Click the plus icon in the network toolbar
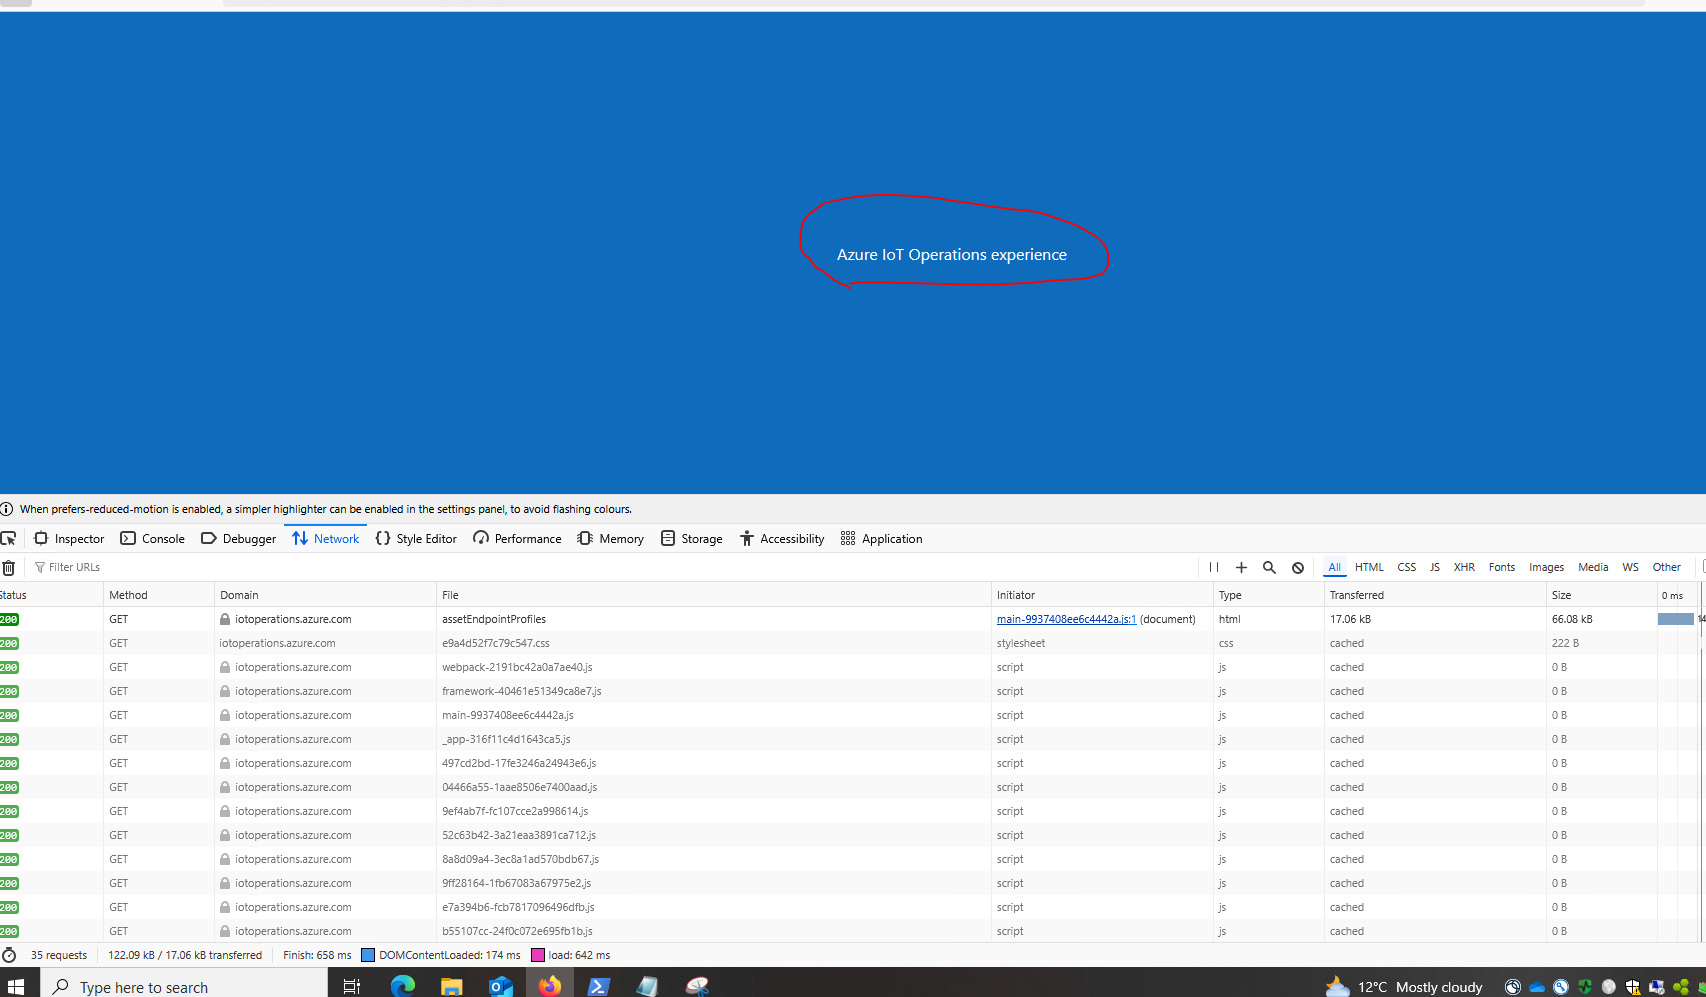The image size is (1706, 997). (1241, 567)
